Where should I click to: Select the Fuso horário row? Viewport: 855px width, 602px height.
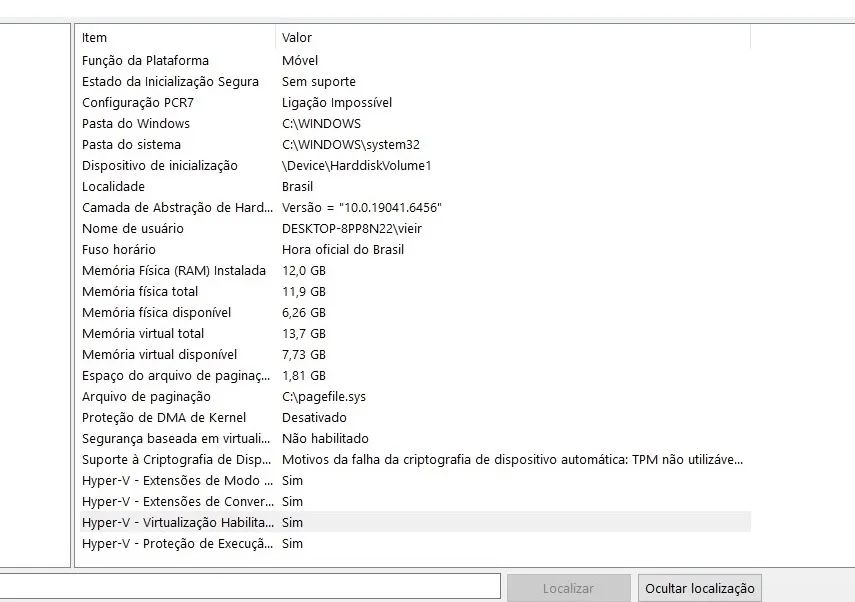point(415,250)
